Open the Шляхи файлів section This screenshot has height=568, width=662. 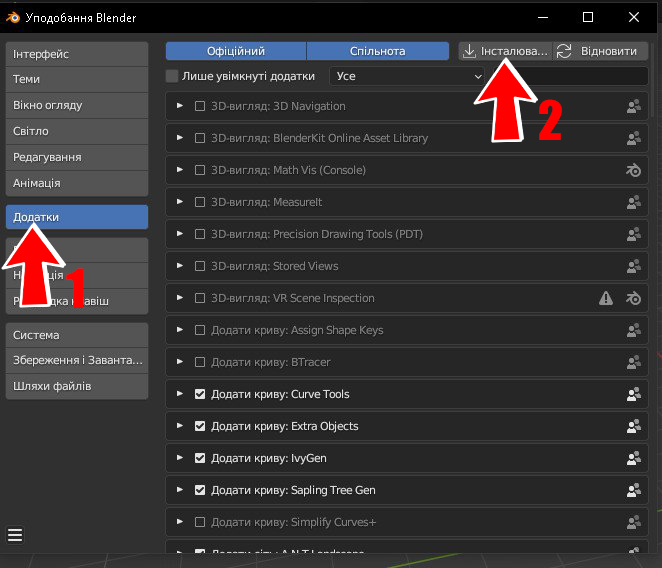[x=77, y=386]
